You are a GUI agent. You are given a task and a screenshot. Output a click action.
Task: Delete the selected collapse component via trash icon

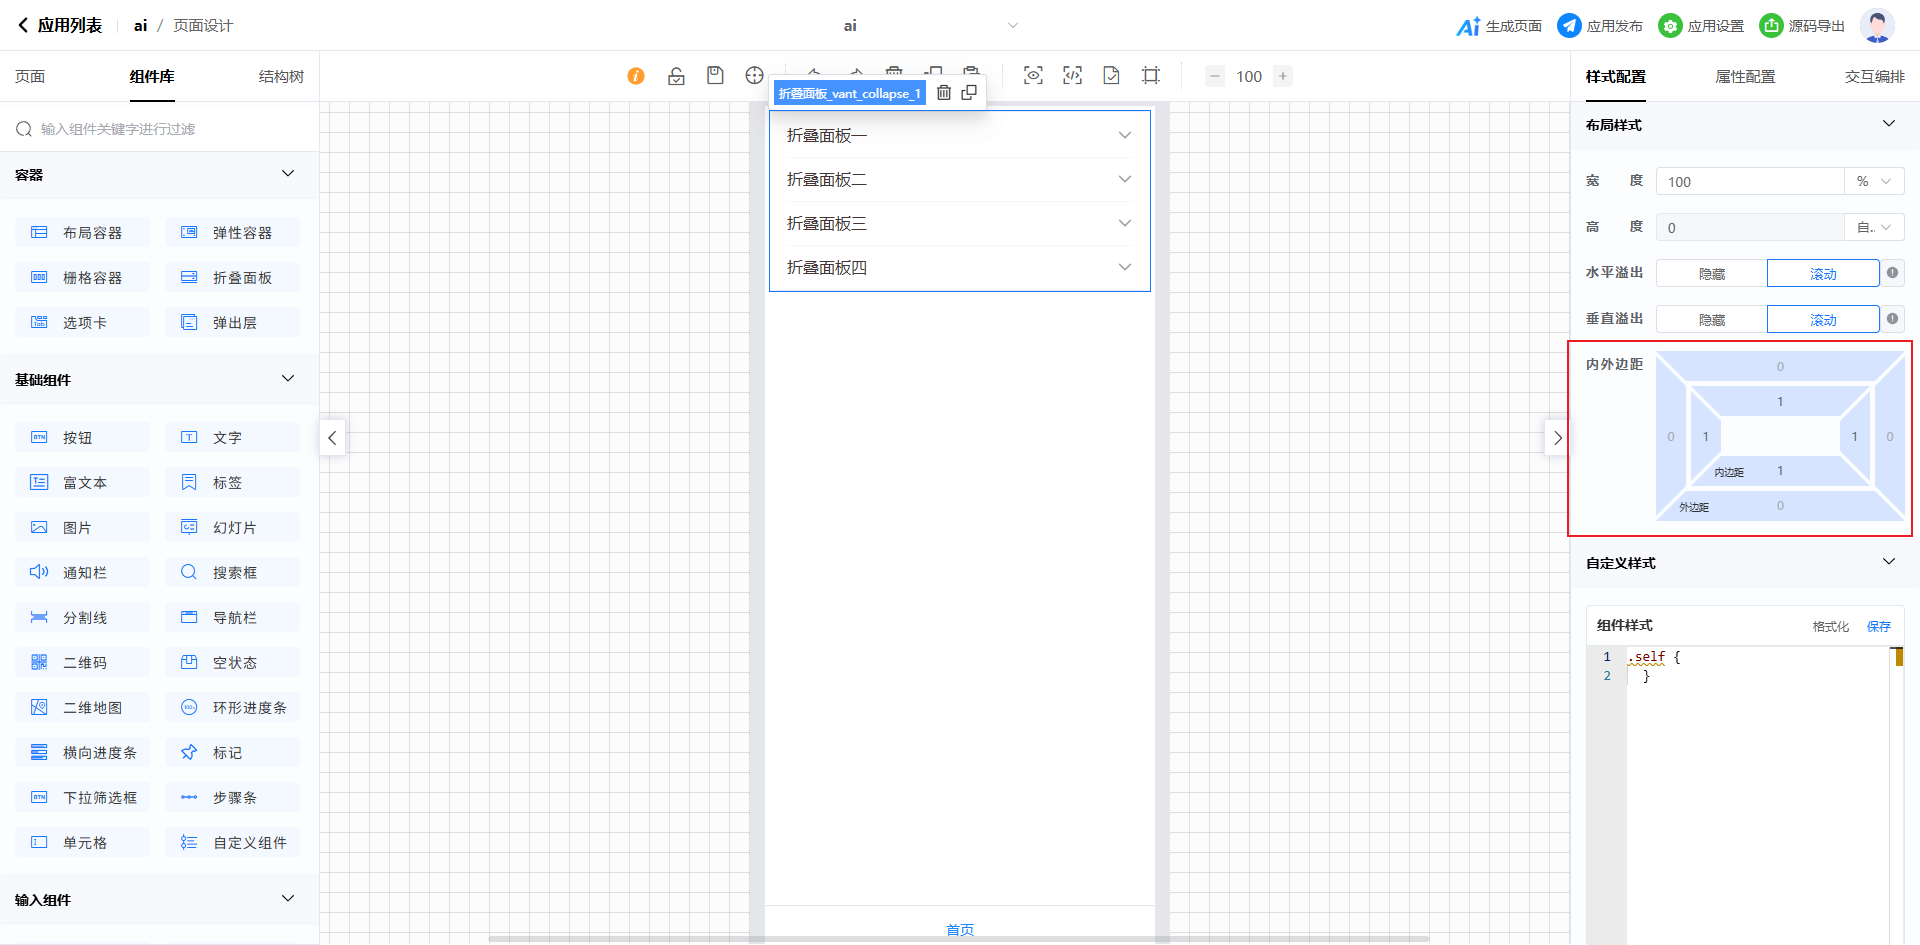[x=943, y=93]
